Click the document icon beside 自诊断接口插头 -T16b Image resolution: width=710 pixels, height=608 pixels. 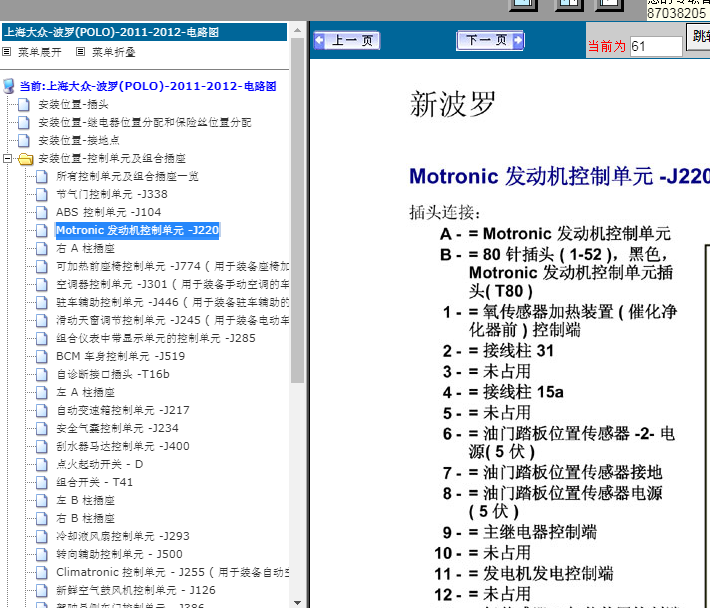pyautogui.click(x=42, y=374)
